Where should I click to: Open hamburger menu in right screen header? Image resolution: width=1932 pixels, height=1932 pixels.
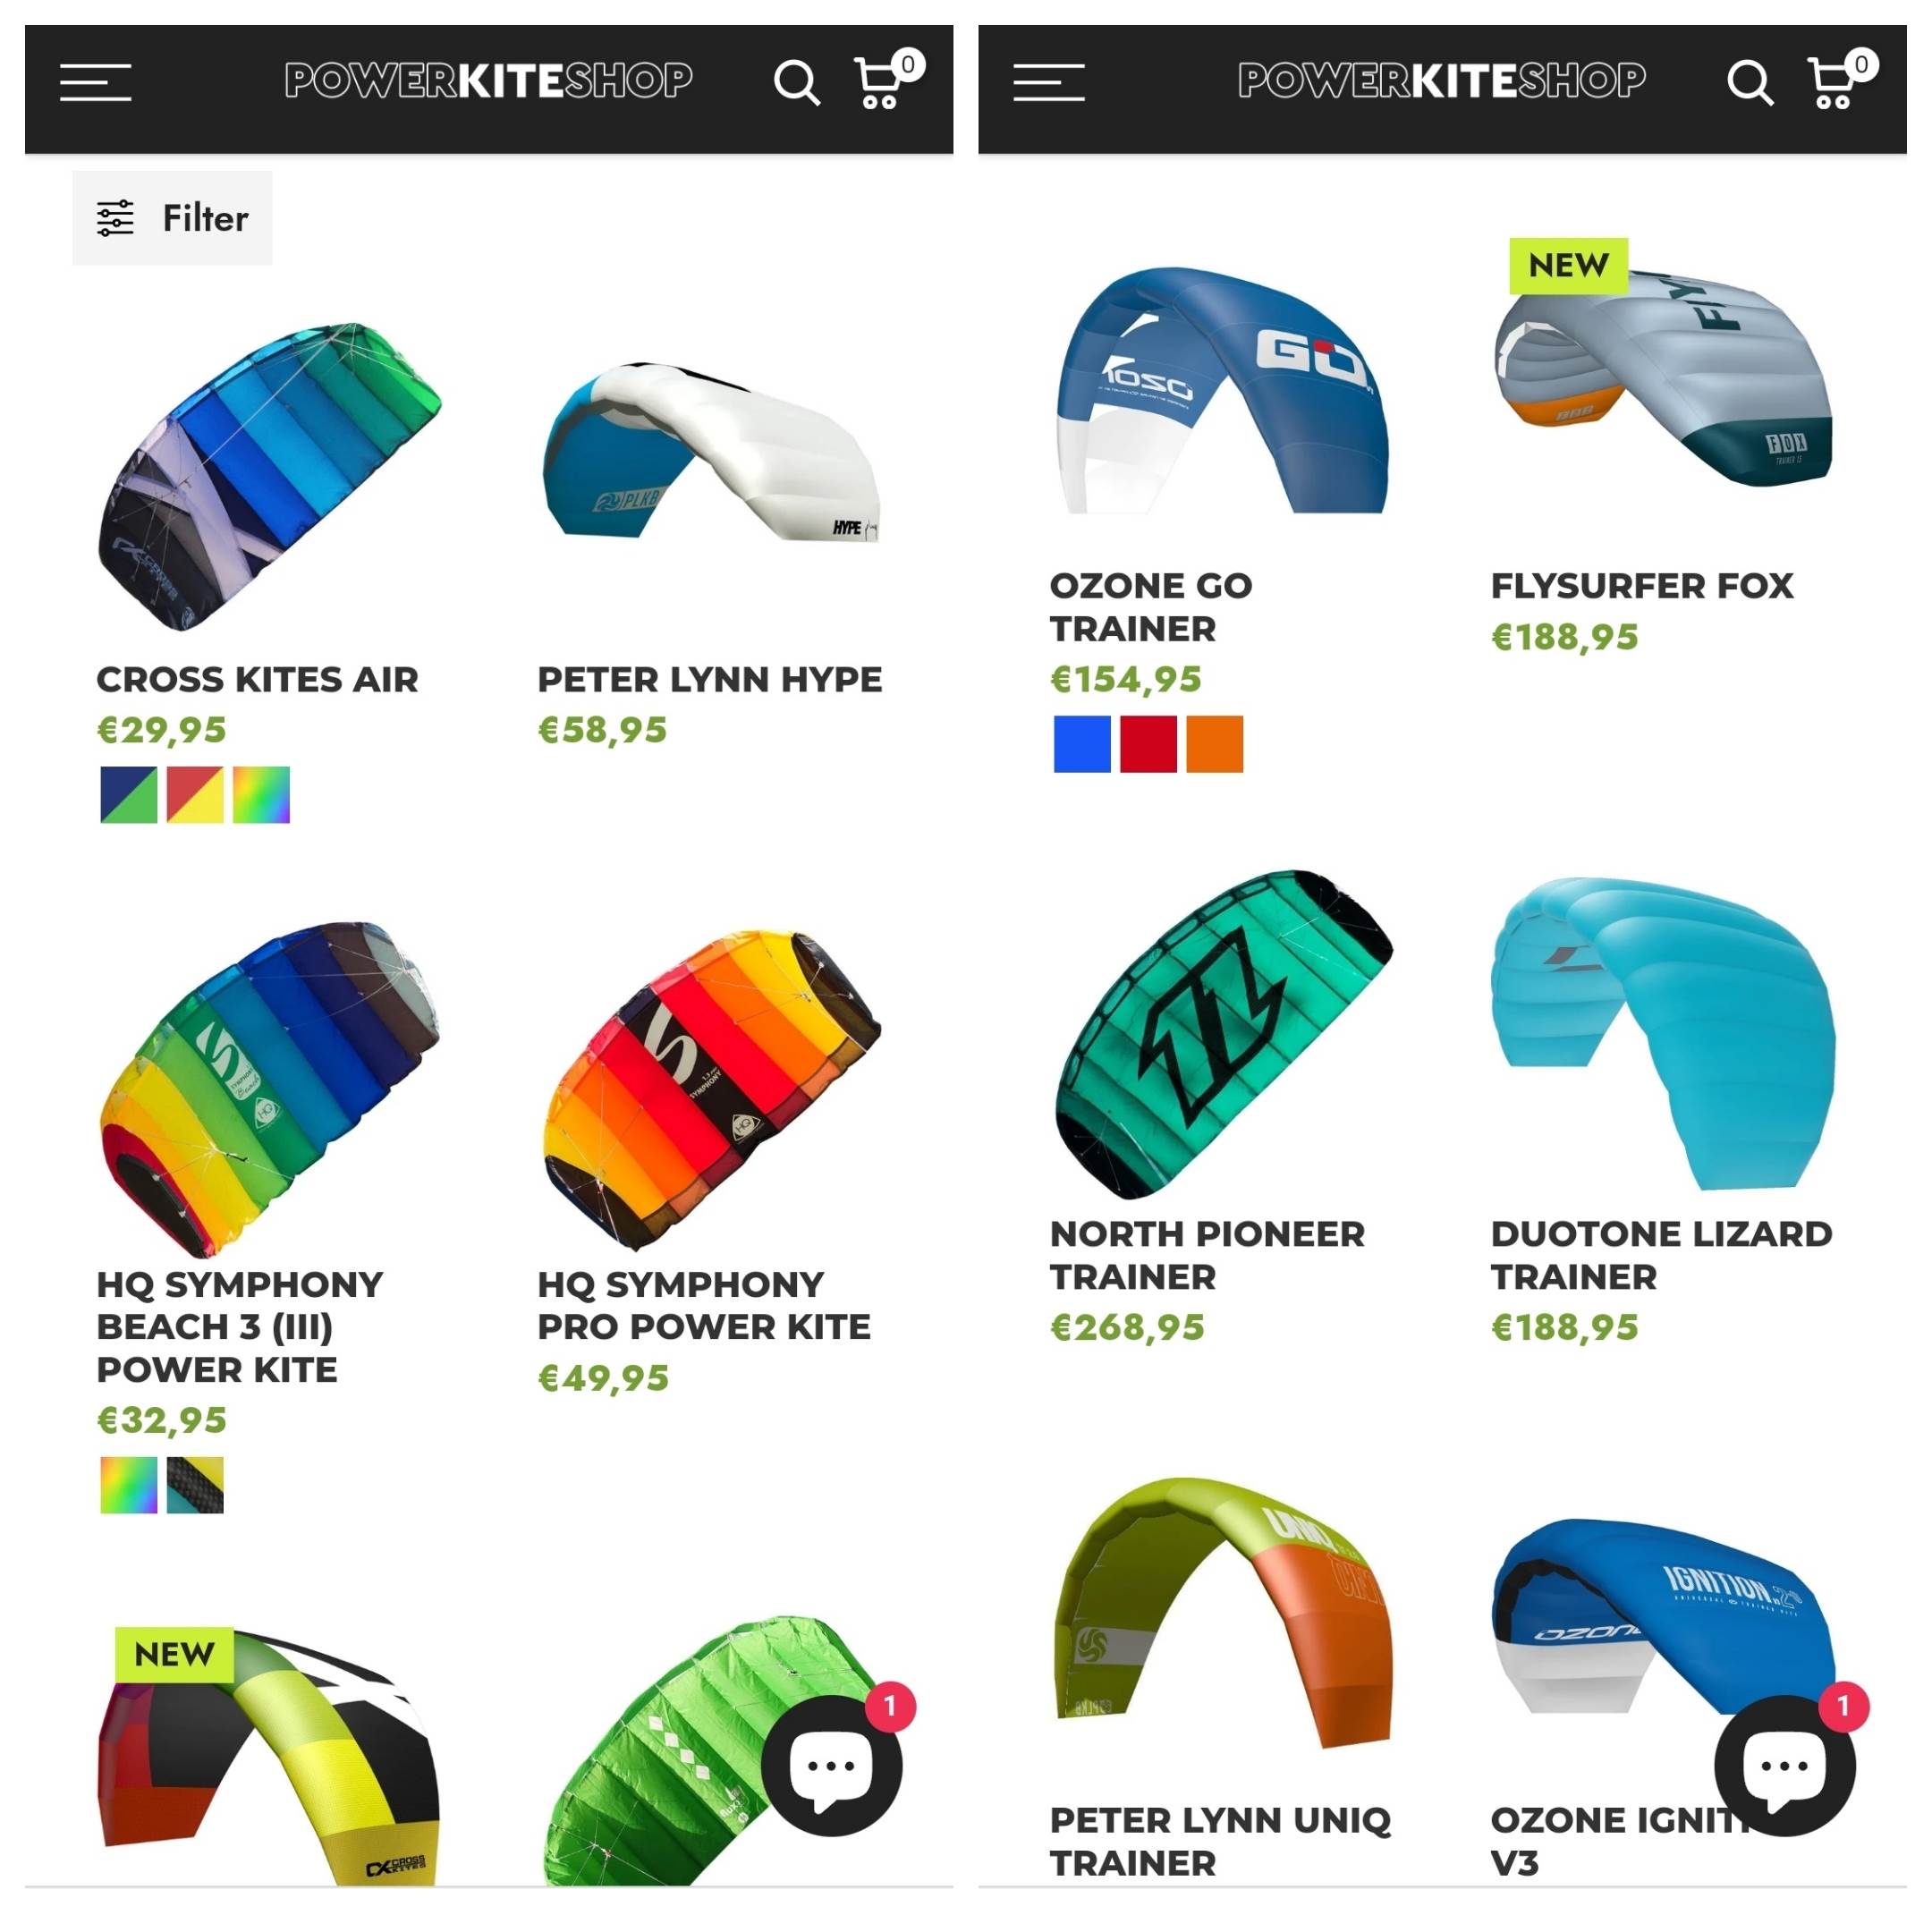click(1048, 82)
